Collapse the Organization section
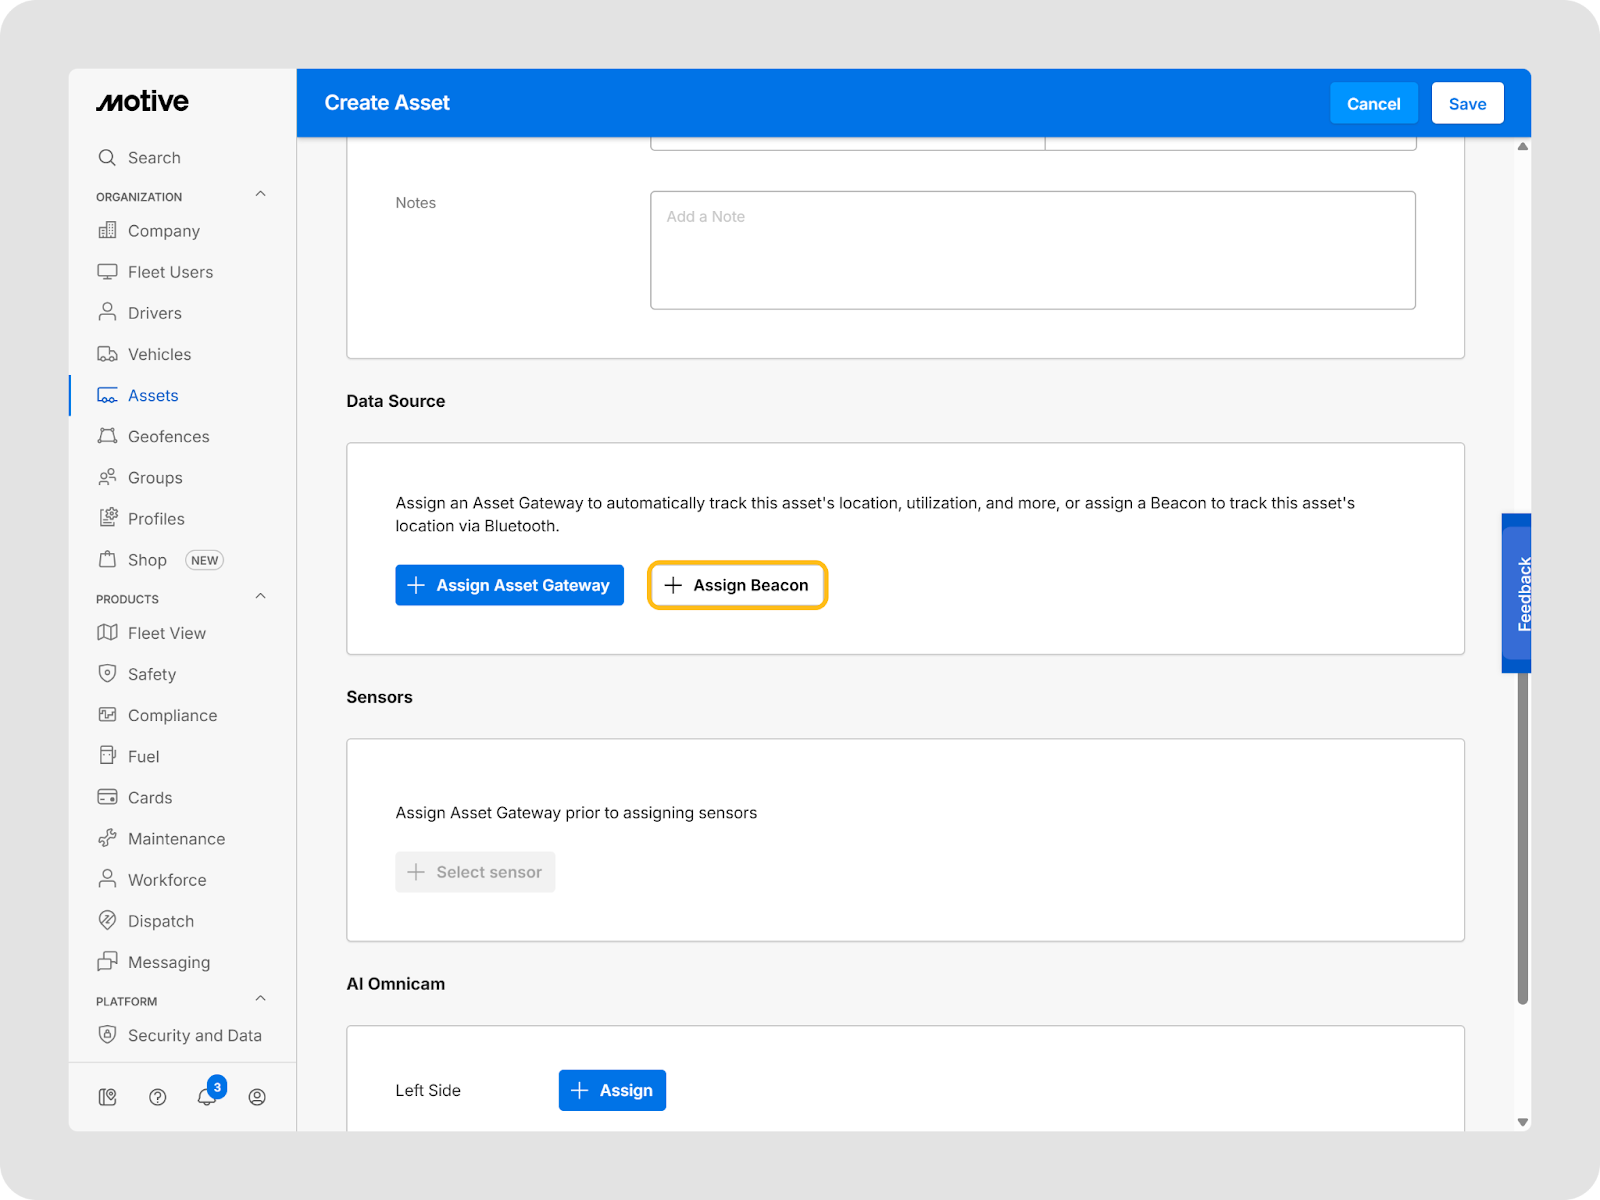 (x=260, y=194)
